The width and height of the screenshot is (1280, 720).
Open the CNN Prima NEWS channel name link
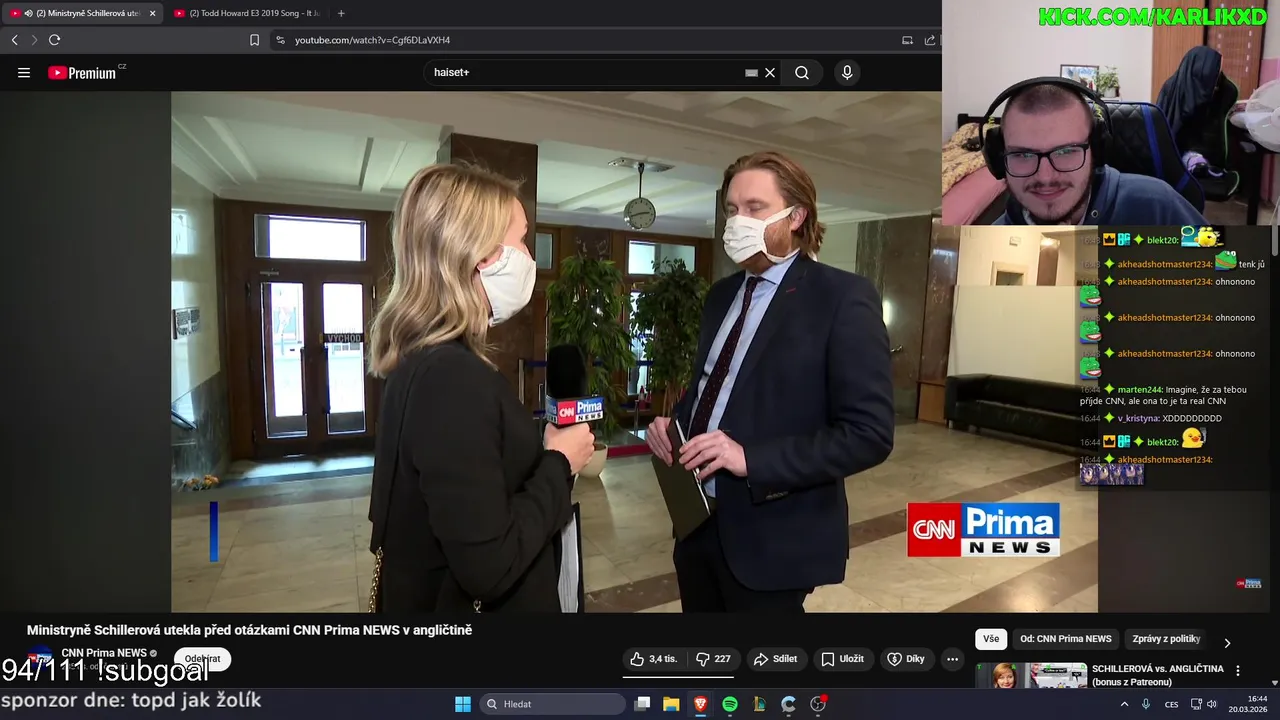tap(104, 653)
